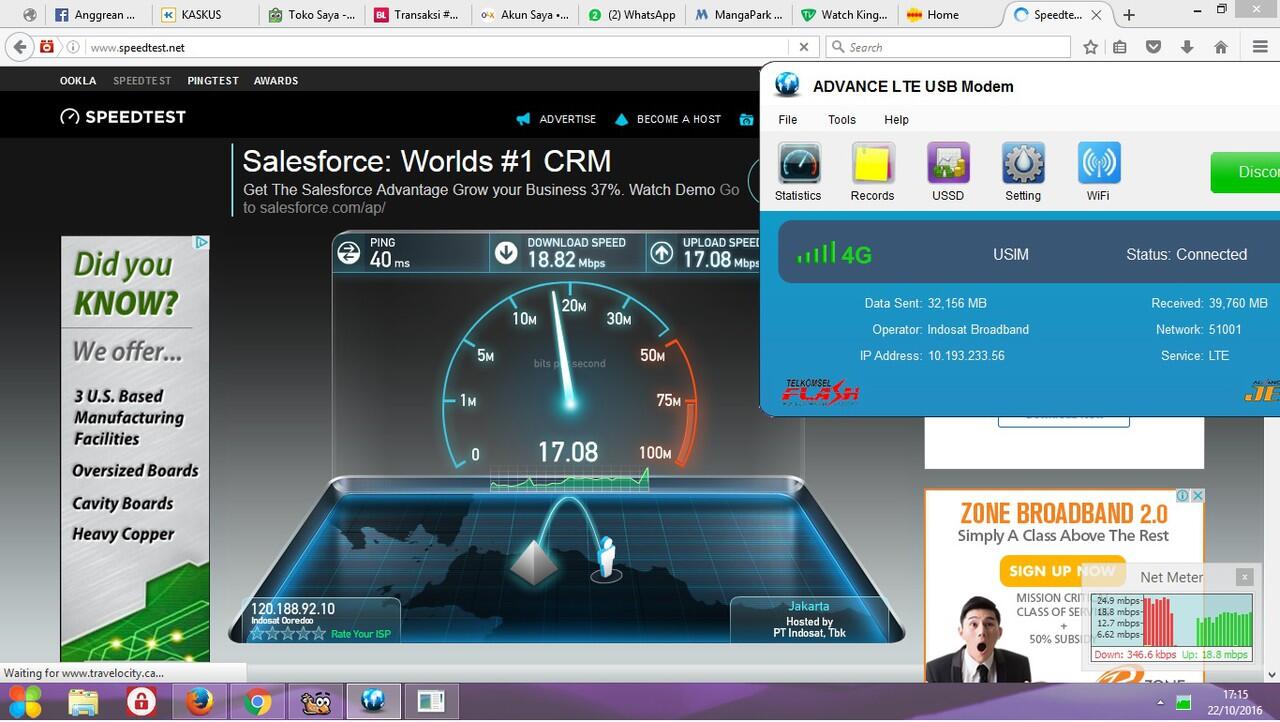Click the SPEEDTEST logo
Screen dimensions: 1280x722
123,117
